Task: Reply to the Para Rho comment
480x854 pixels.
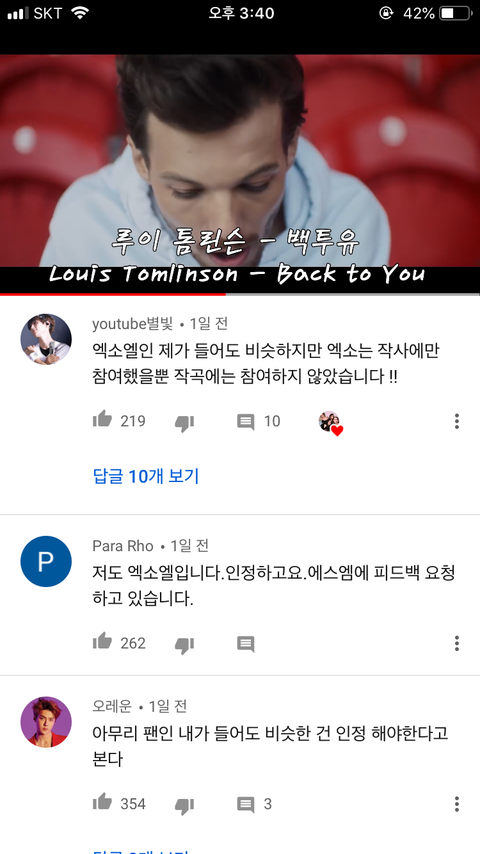Action: click(246, 644)
